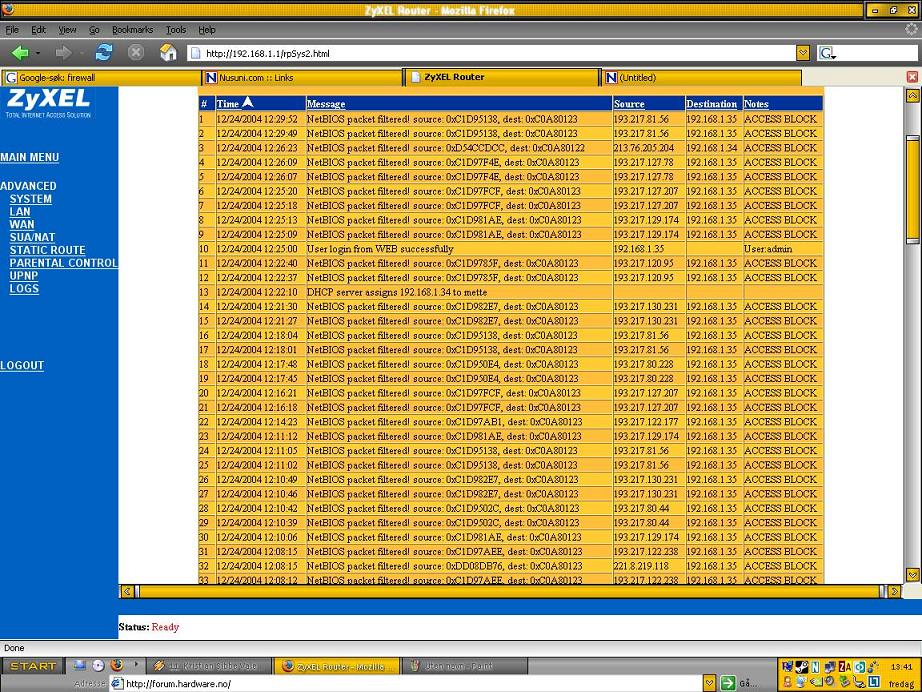Screen dimensions: 922x692
Task: Open the UPNP link
Action: pos(24,275)
